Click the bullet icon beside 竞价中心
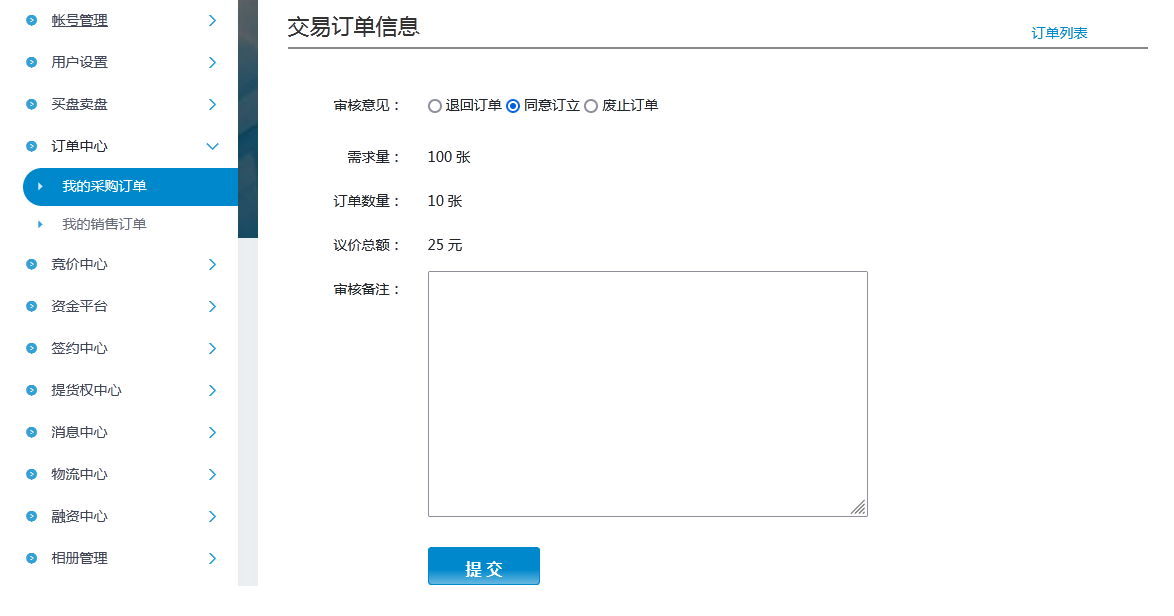 click(x=32, y=264)
